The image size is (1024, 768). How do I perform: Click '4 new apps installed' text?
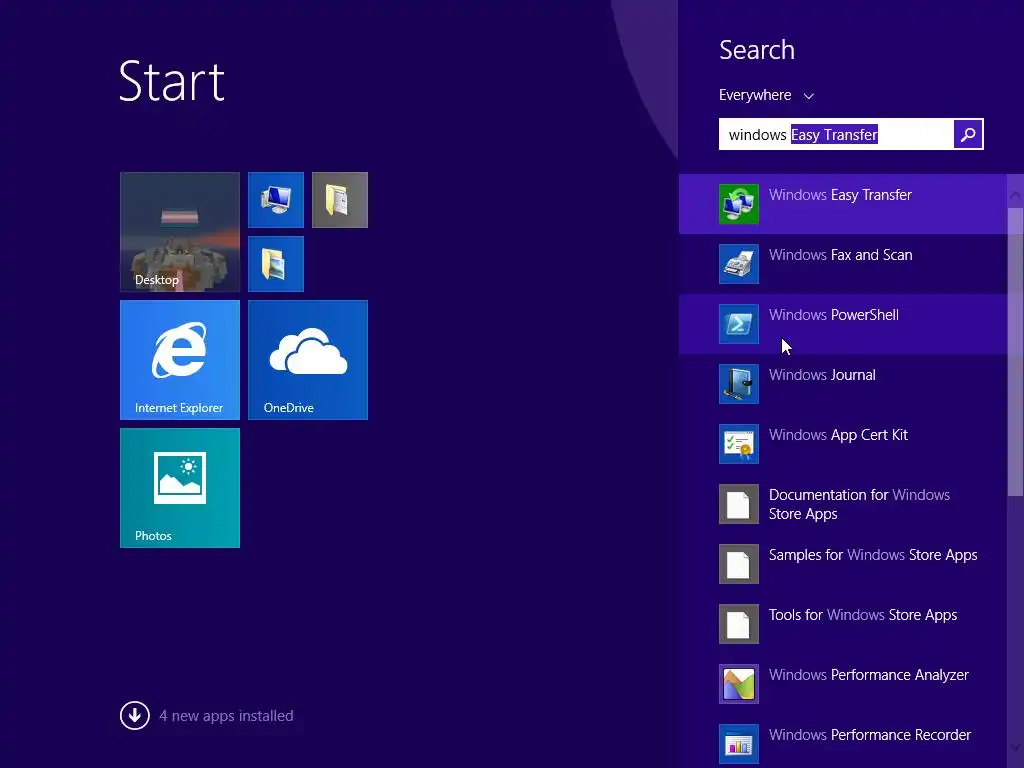[x=226, y=716]
